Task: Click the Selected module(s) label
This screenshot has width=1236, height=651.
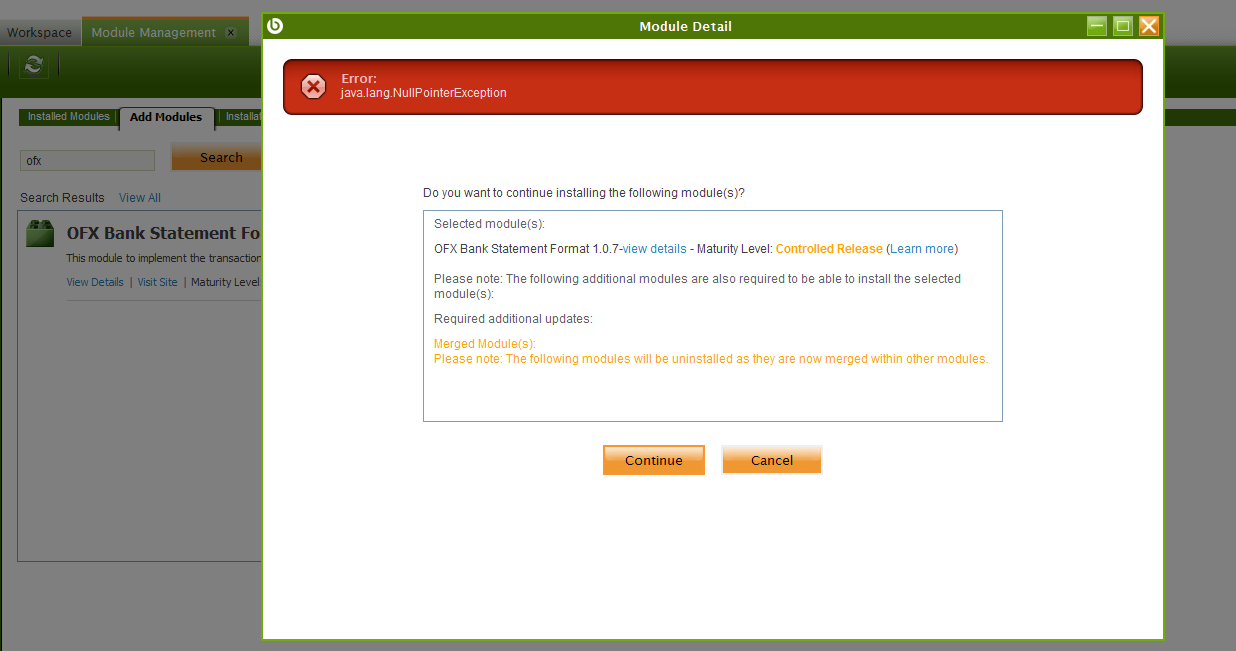Action: click(x=489, y=224)
